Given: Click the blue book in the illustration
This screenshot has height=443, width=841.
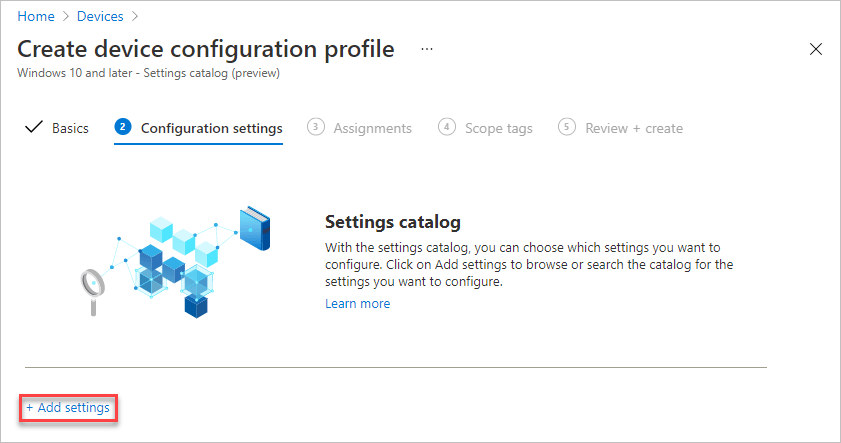Looking at the screenshot, I should click(x=254, y=227).
